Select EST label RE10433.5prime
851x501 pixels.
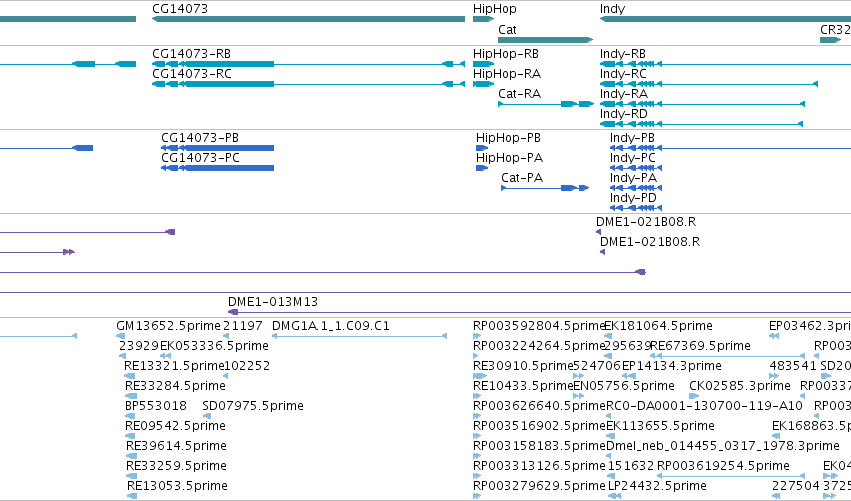click(523, 386)
